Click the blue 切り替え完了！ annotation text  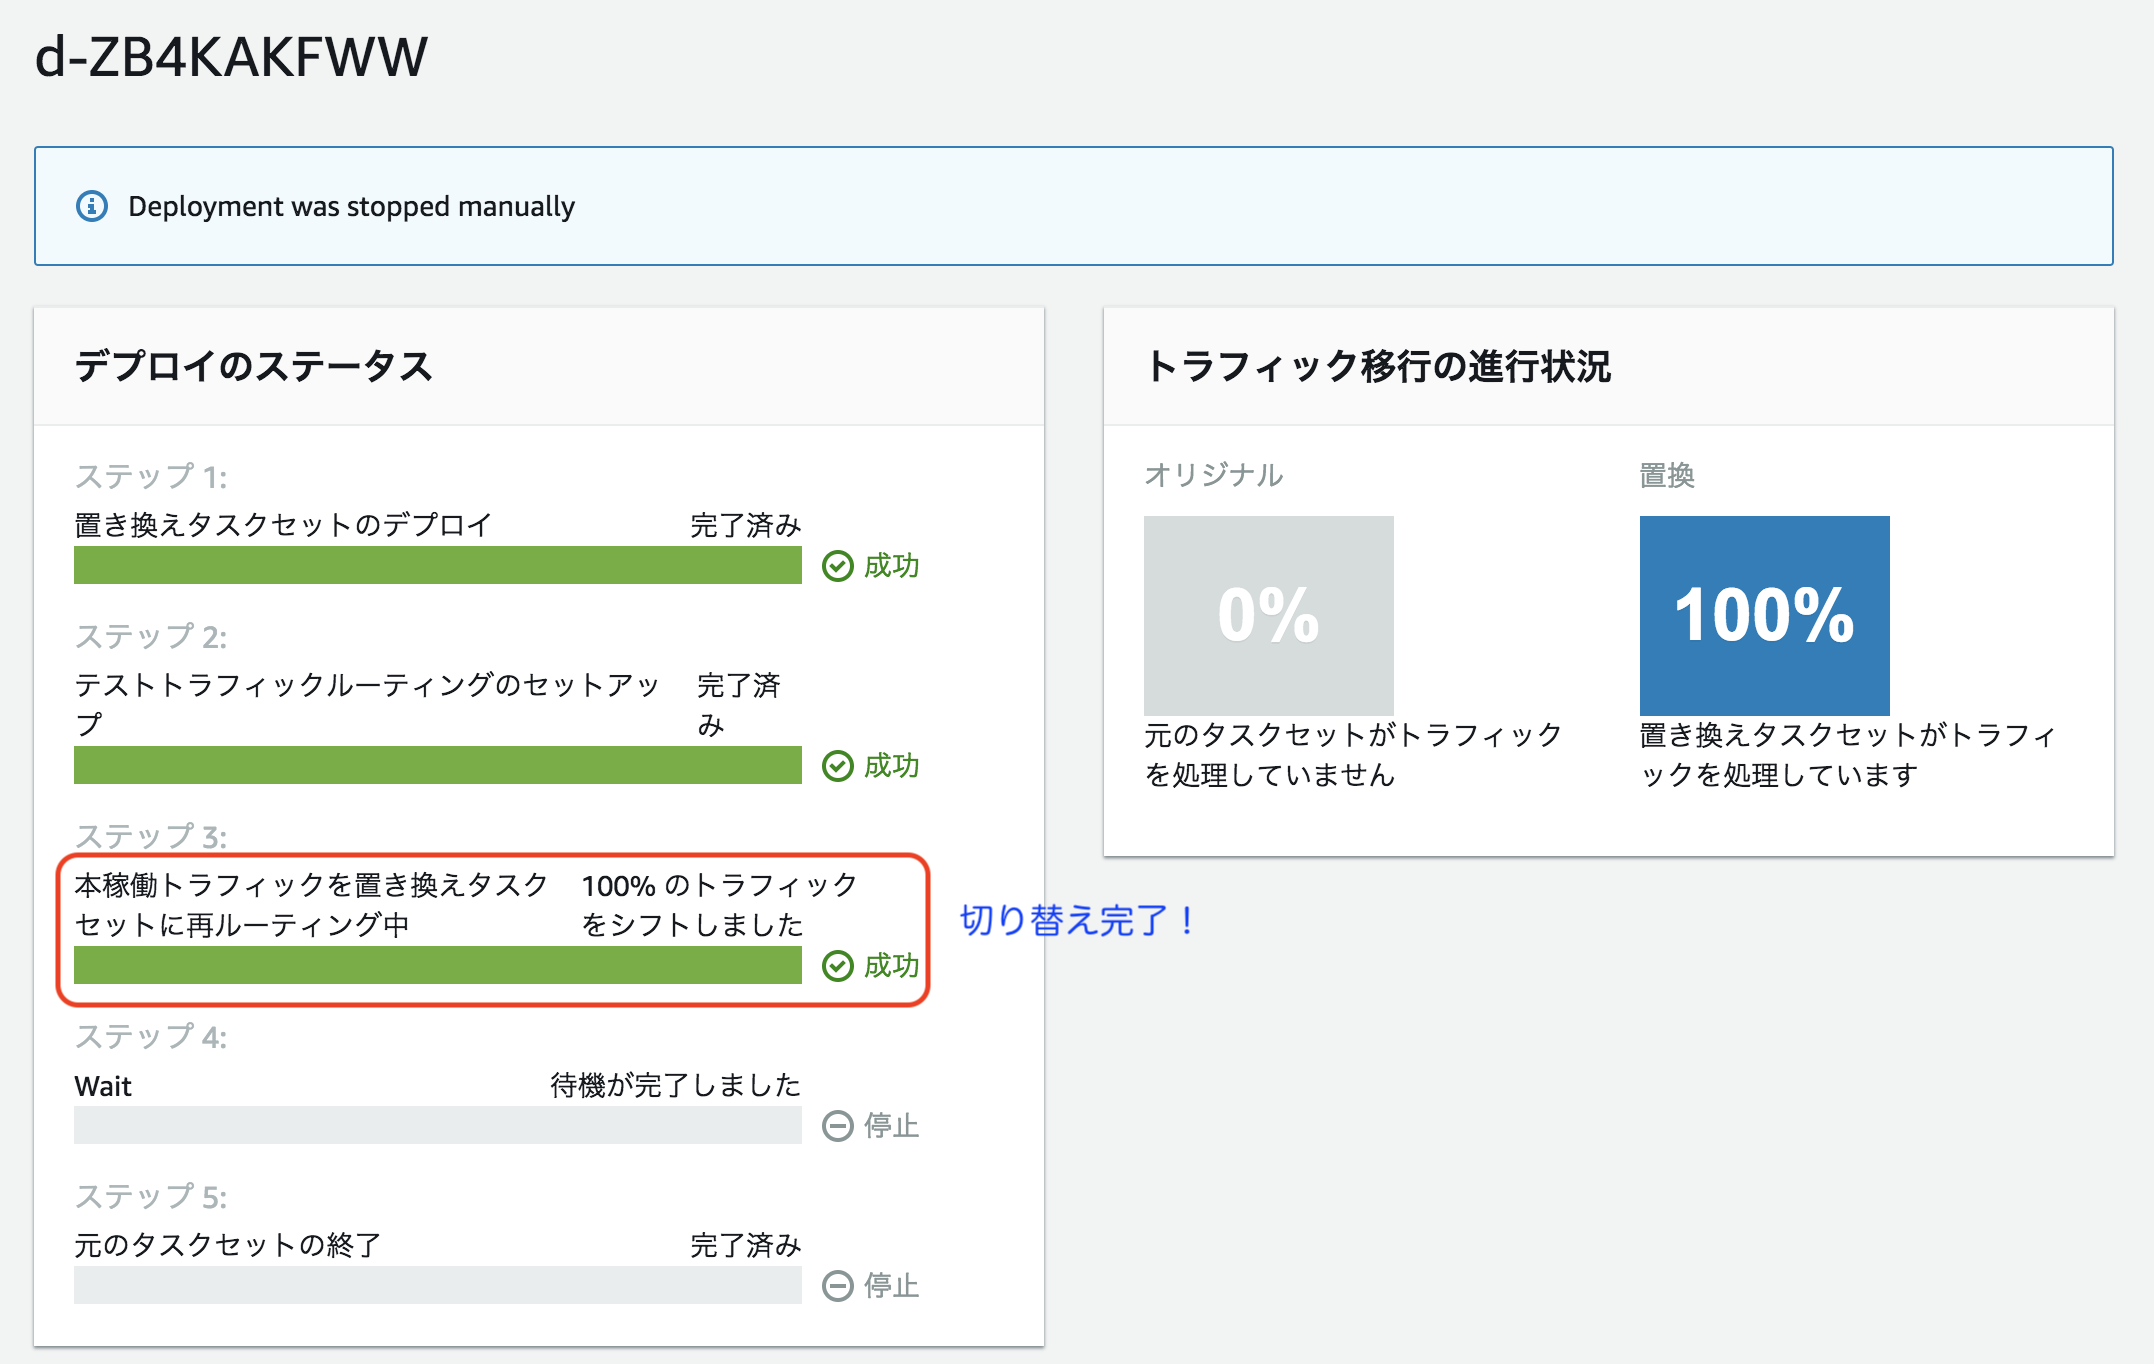pos(1077,920)
